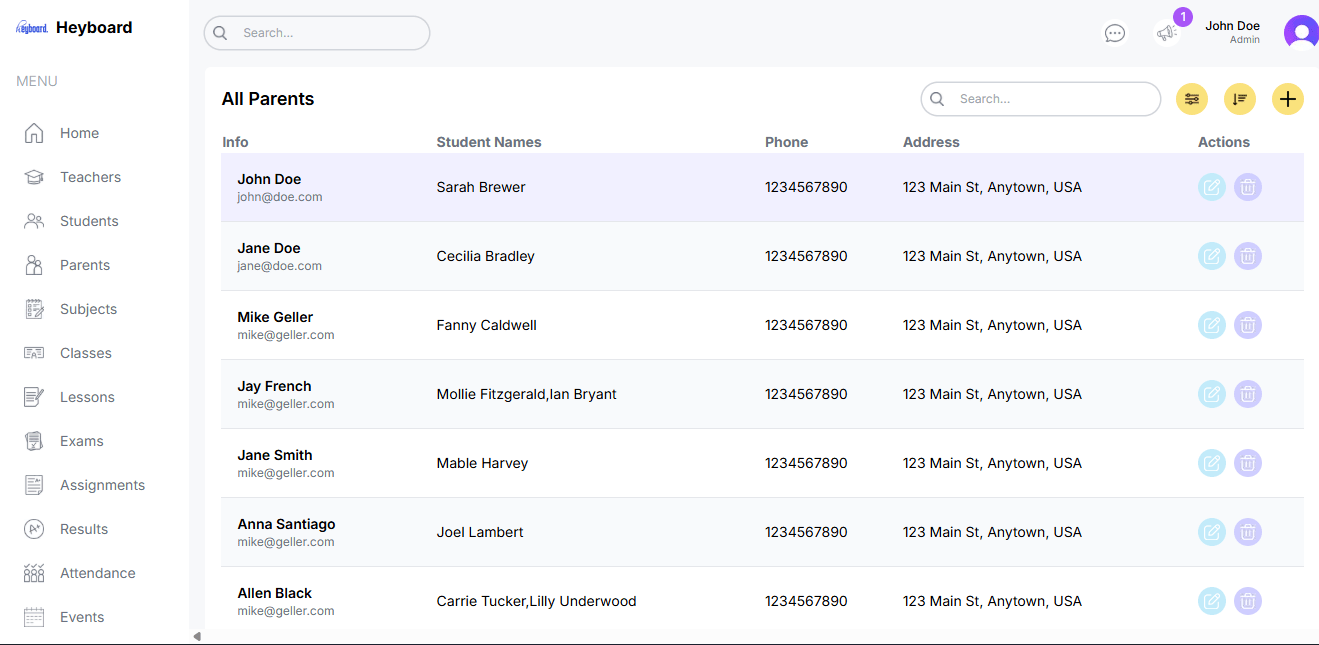Open Attendance in sidebar menu

pos(80,573)
